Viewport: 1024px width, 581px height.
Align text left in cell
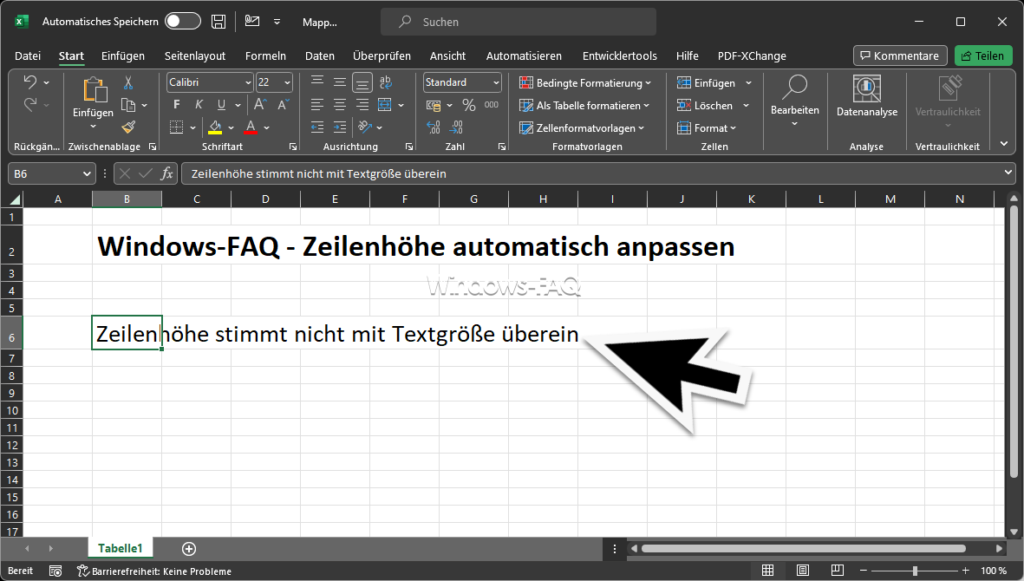point(317,104)
